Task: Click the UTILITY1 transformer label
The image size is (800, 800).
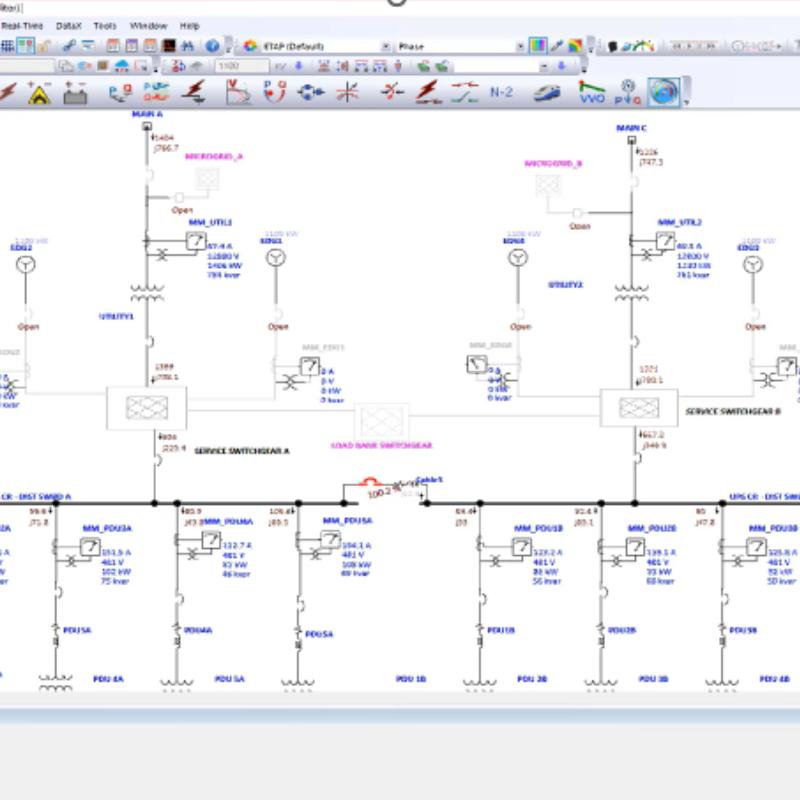Action: (116, 316)
